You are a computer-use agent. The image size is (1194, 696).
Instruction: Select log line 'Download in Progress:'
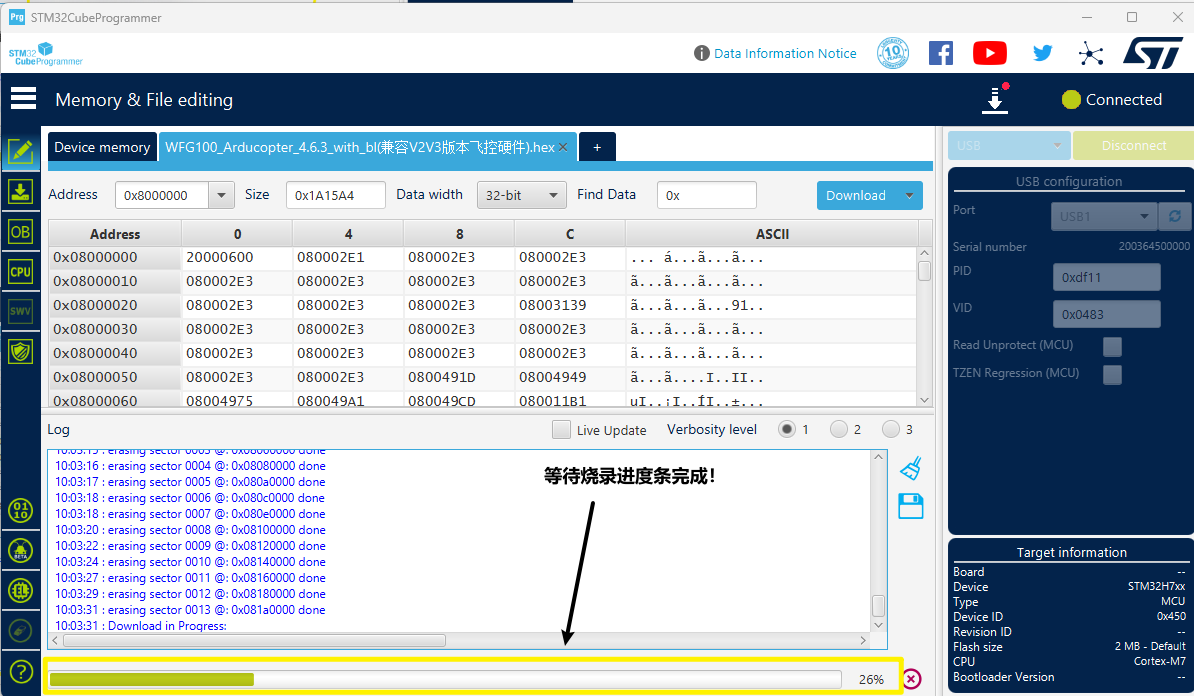pos(141,626)
